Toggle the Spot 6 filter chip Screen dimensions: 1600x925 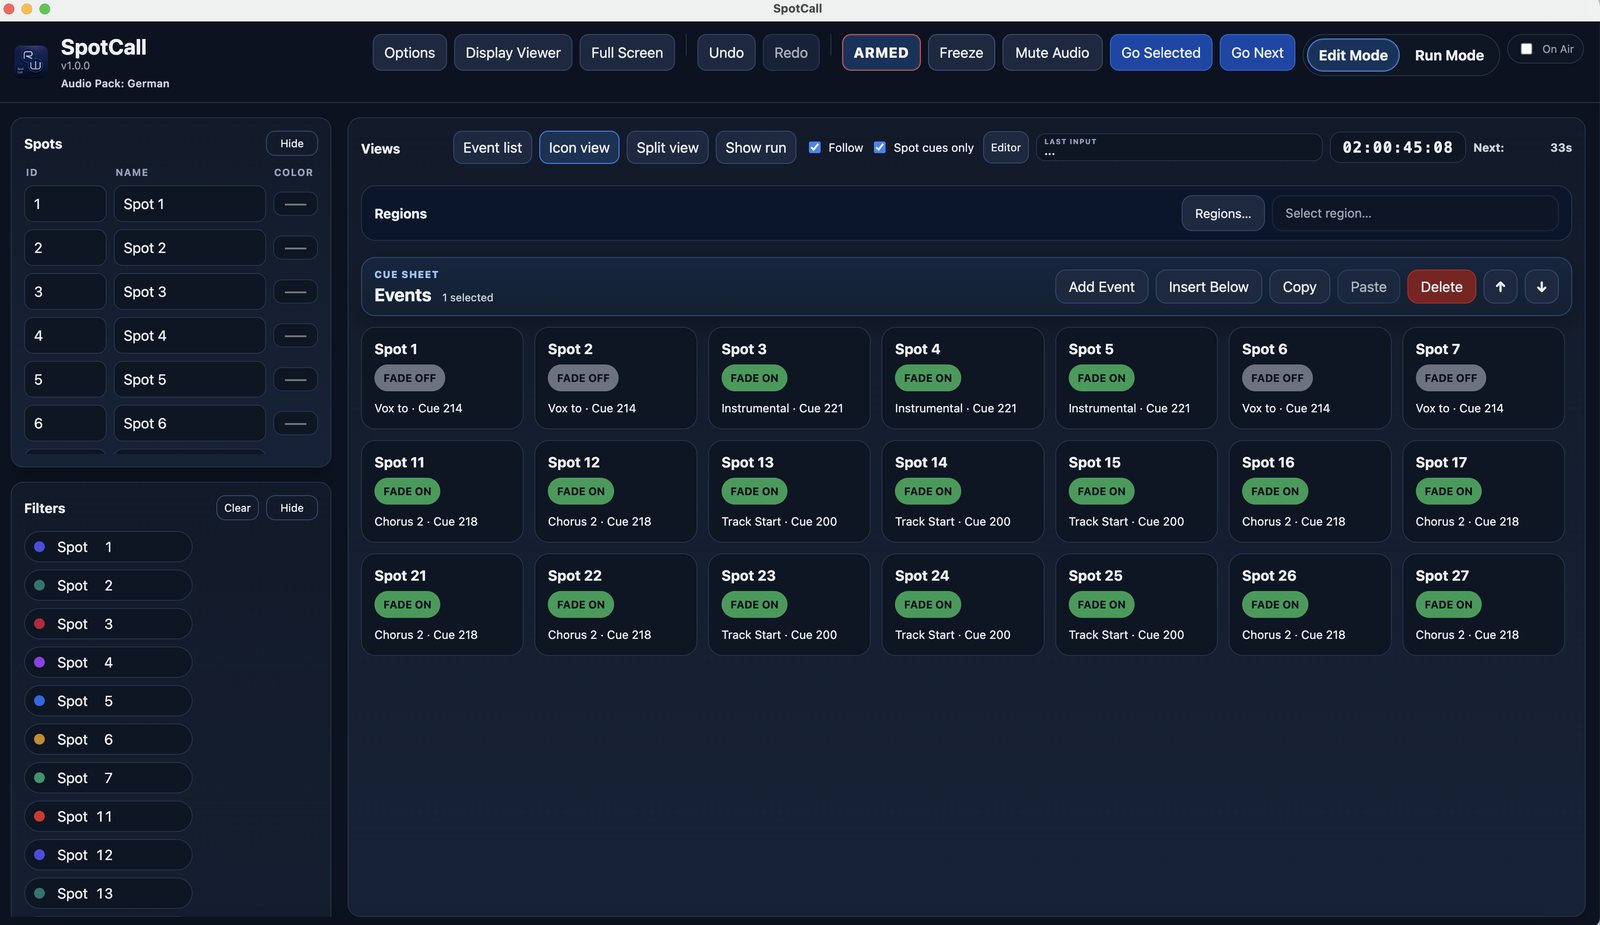click(108, 740)
